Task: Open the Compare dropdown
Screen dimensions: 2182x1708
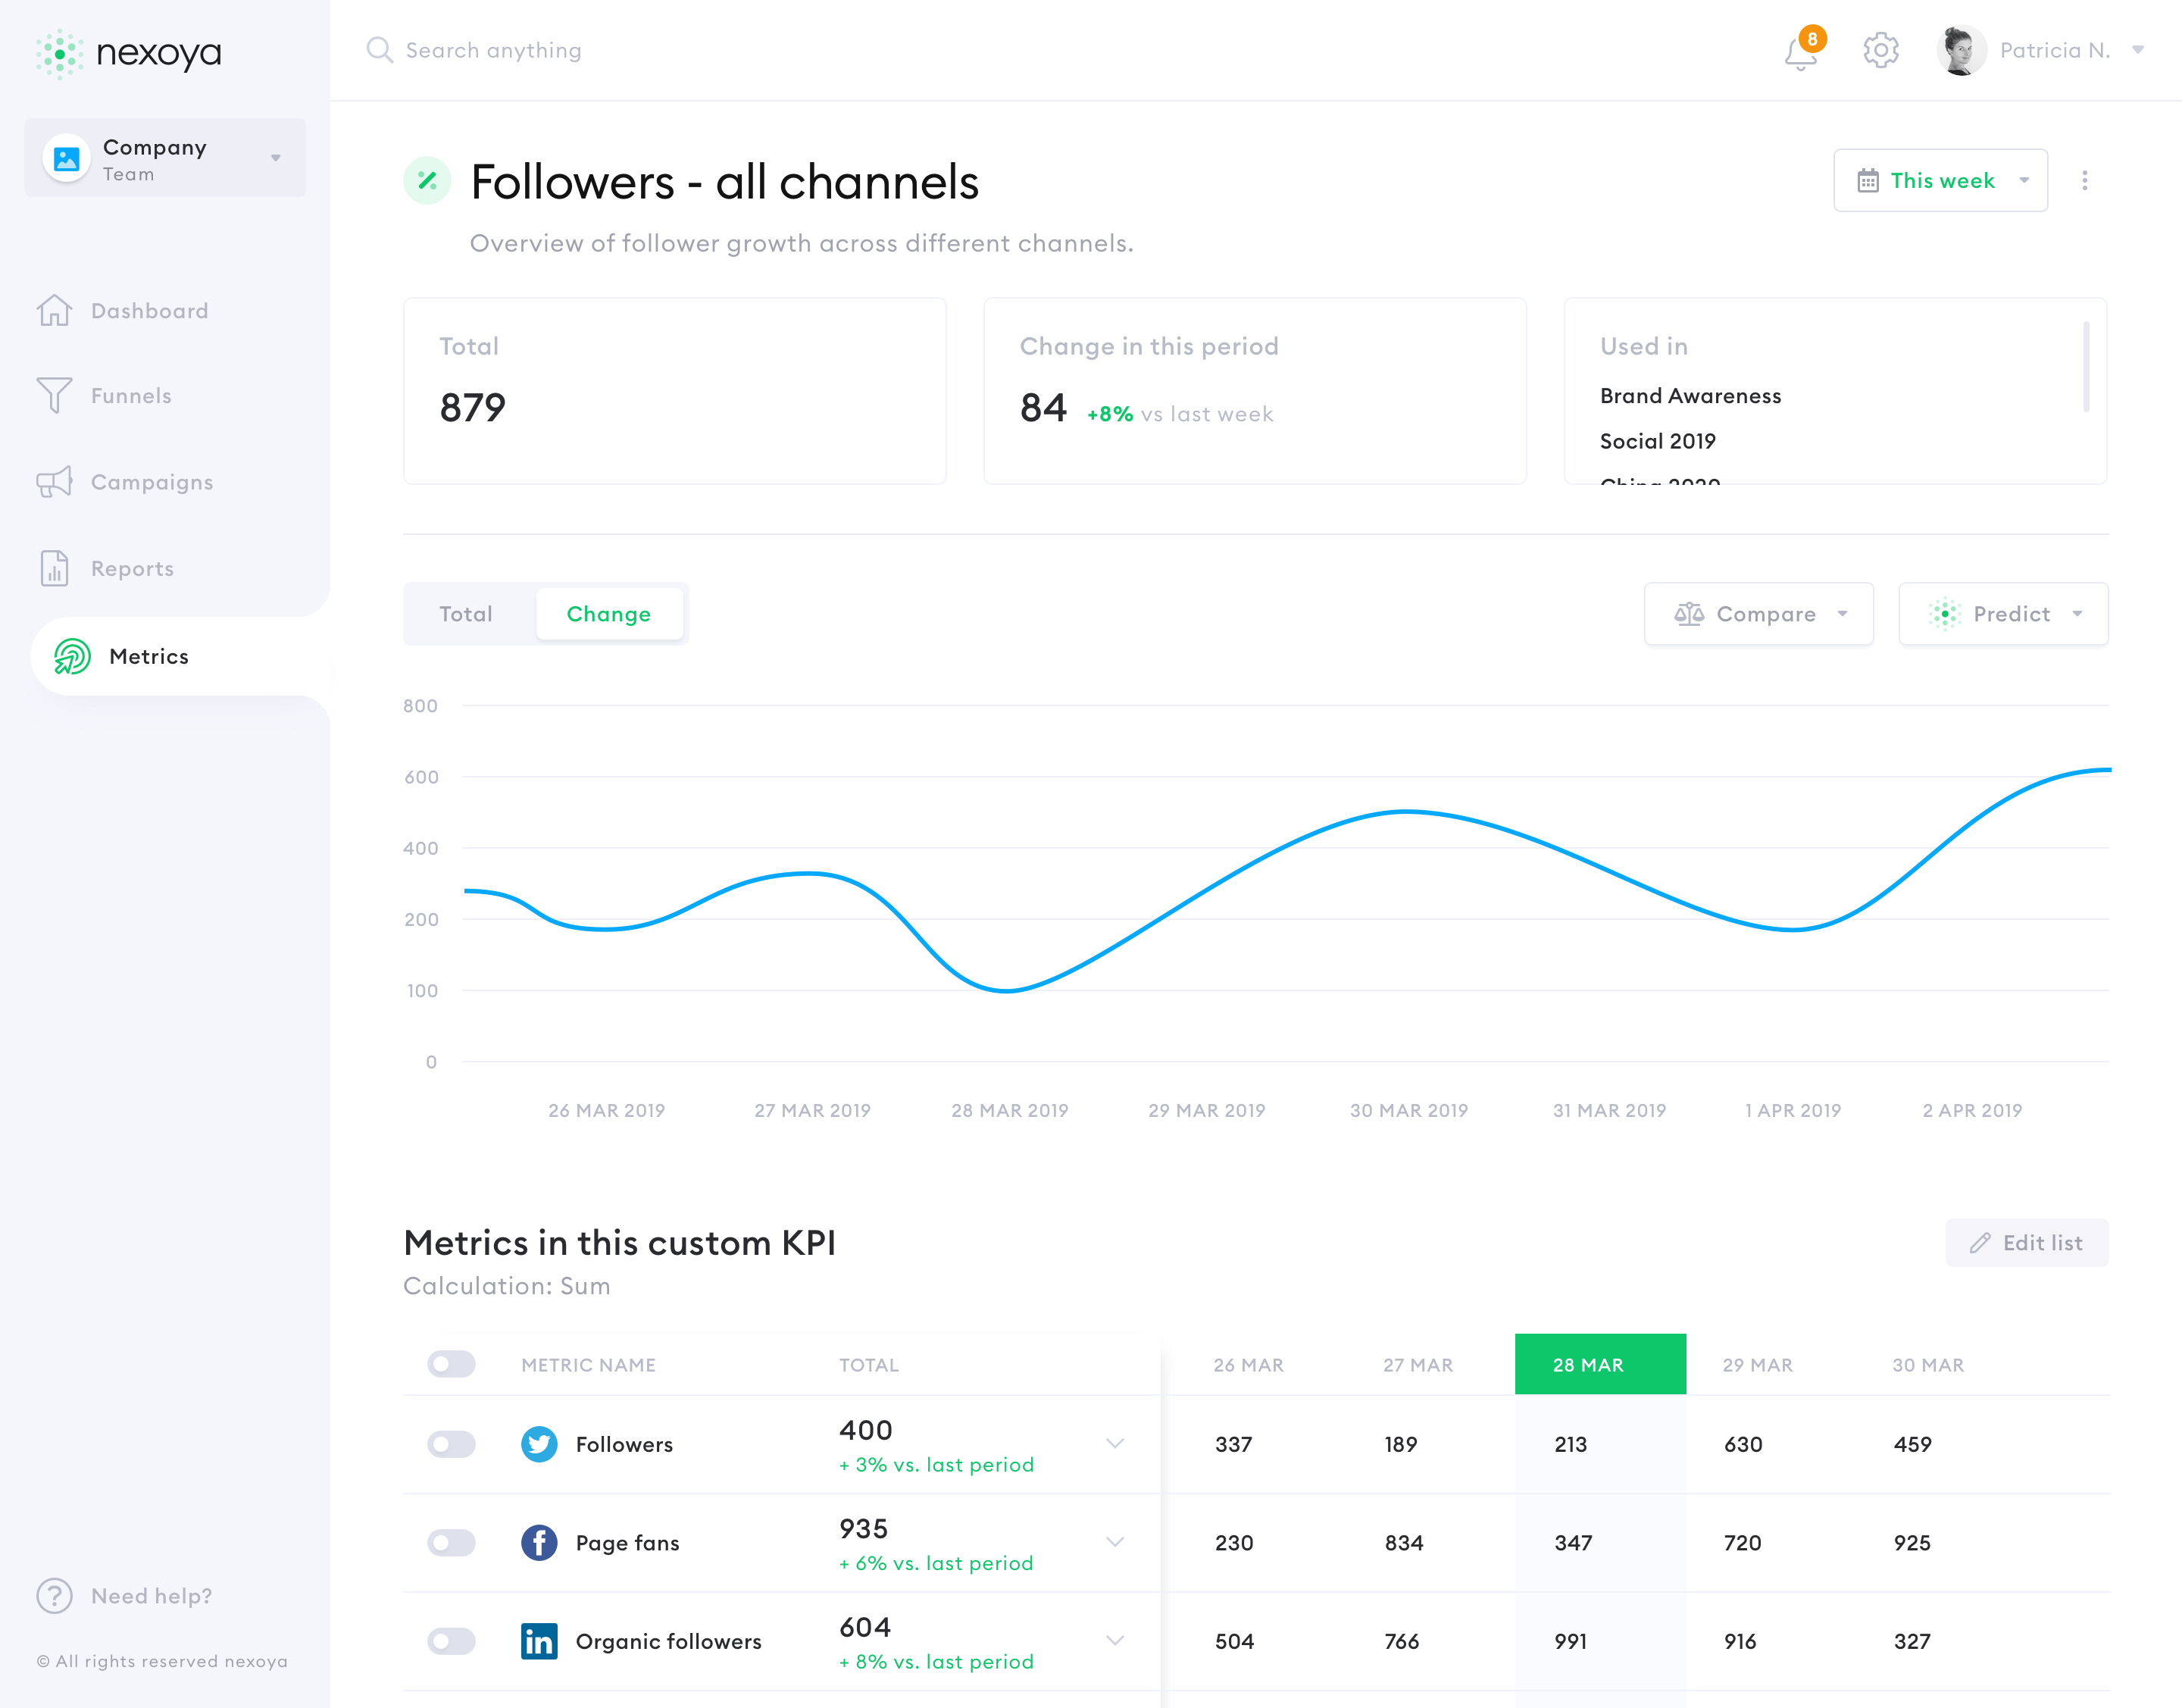Action: pos(1758,614)
